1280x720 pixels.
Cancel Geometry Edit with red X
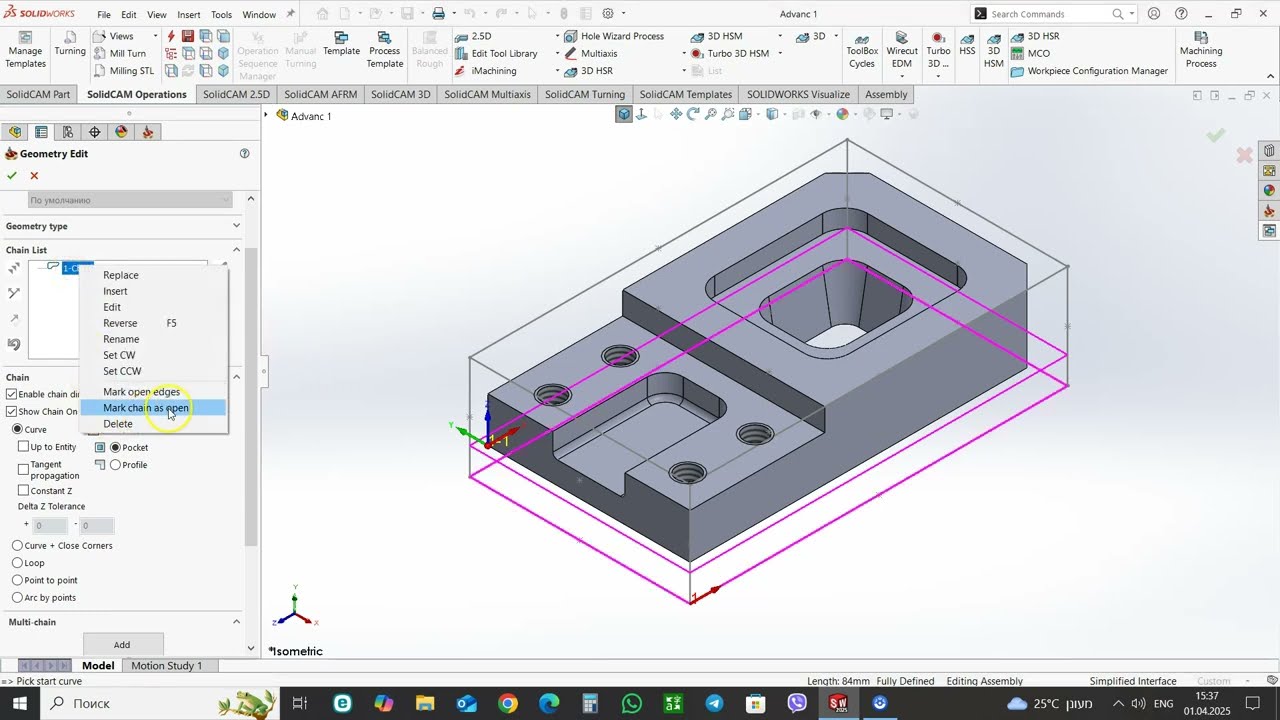(x=34, y=175)
